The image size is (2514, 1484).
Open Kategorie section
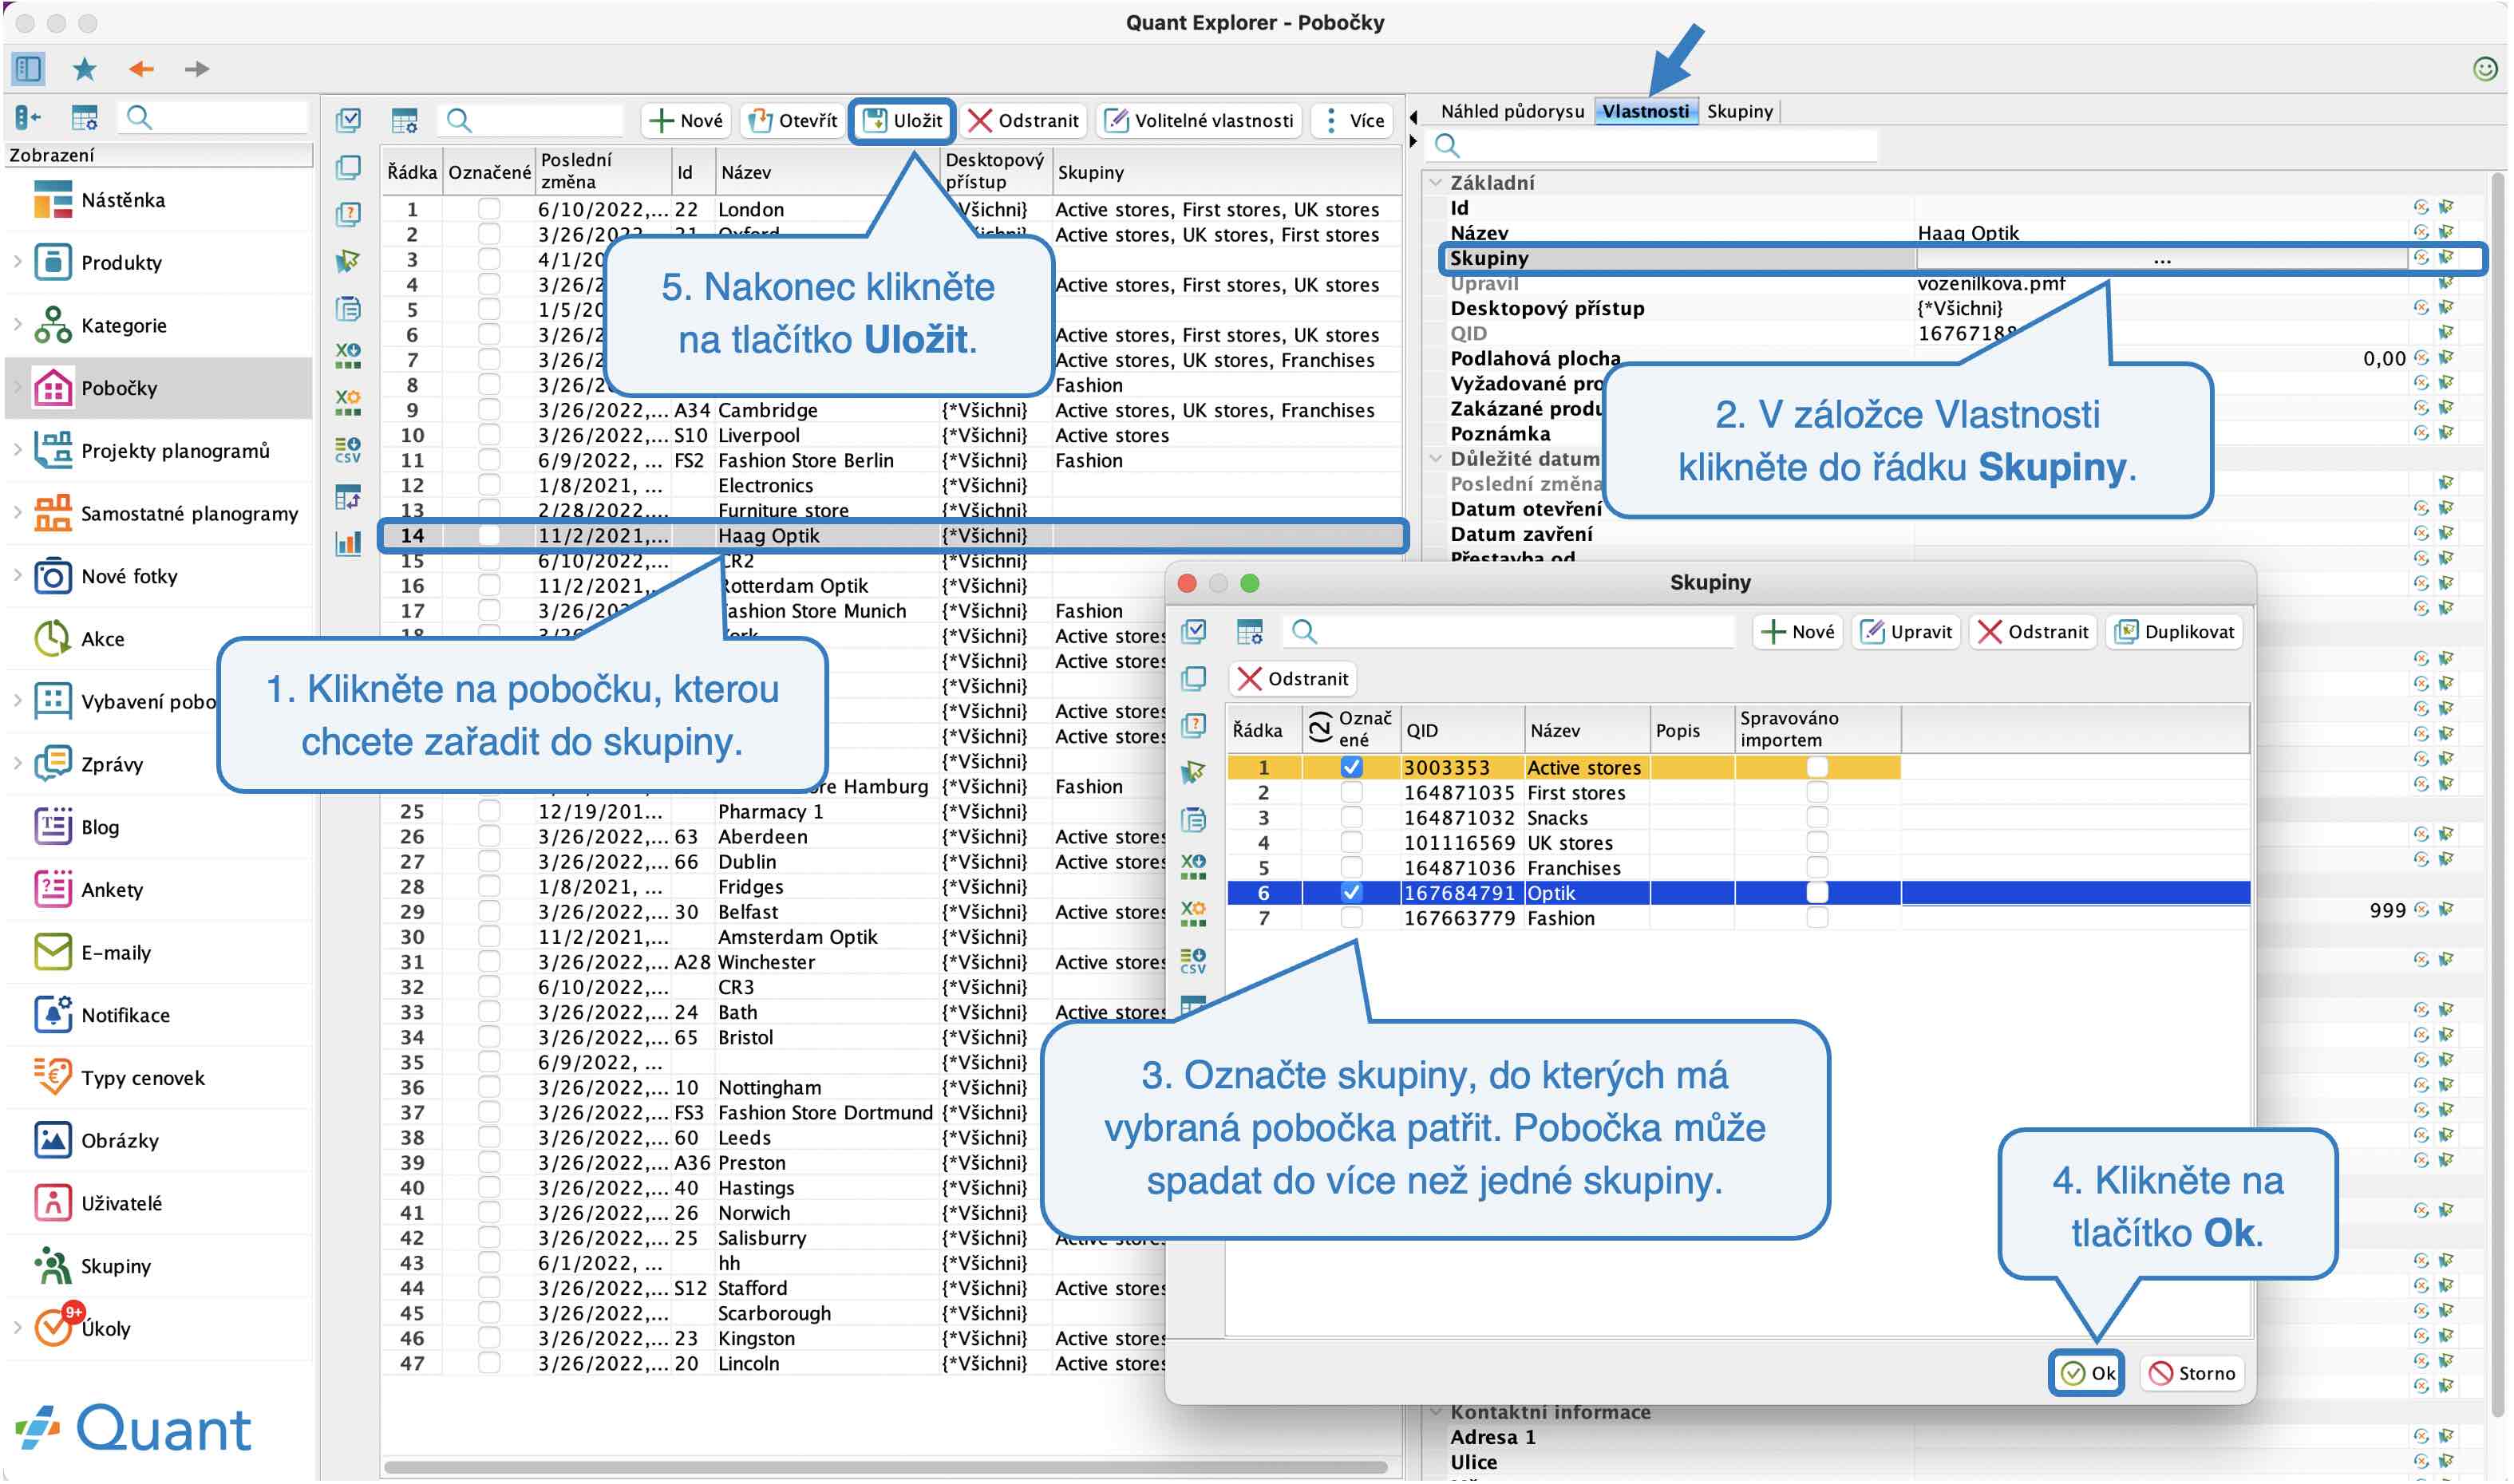pyautogui.click(x=123, y=326)
